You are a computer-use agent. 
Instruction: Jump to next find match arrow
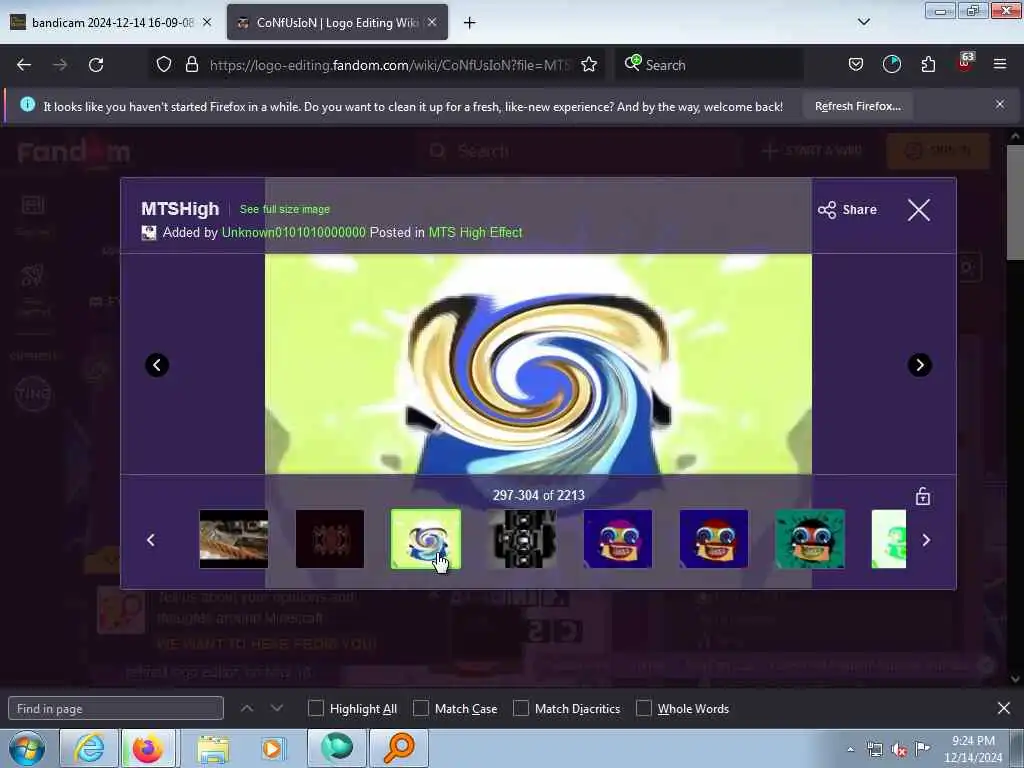tap(277, 708)
